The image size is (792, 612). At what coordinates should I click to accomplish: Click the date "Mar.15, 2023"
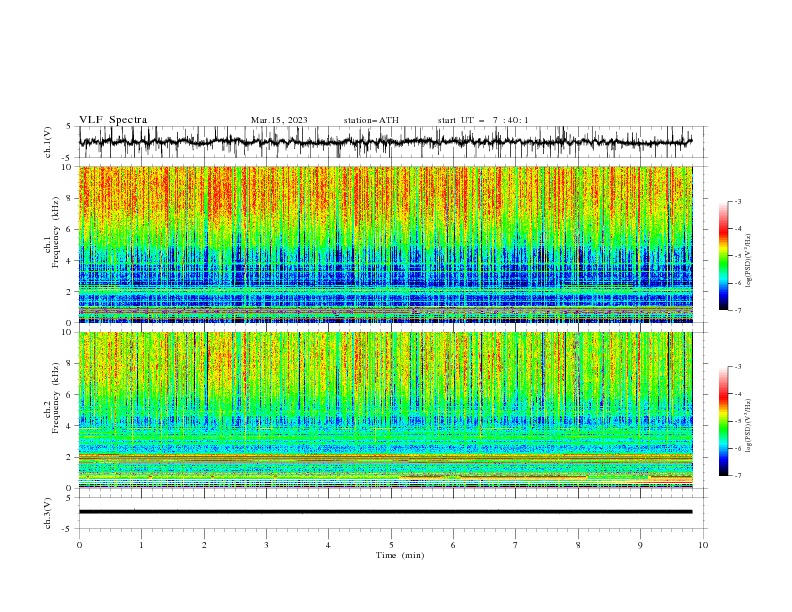coord(279,120)
